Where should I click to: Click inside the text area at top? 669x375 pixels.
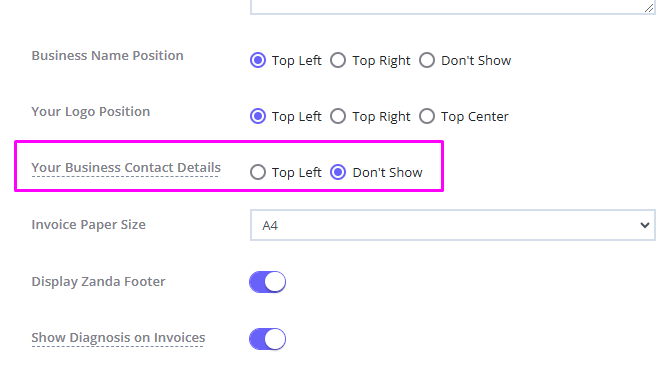453,6
